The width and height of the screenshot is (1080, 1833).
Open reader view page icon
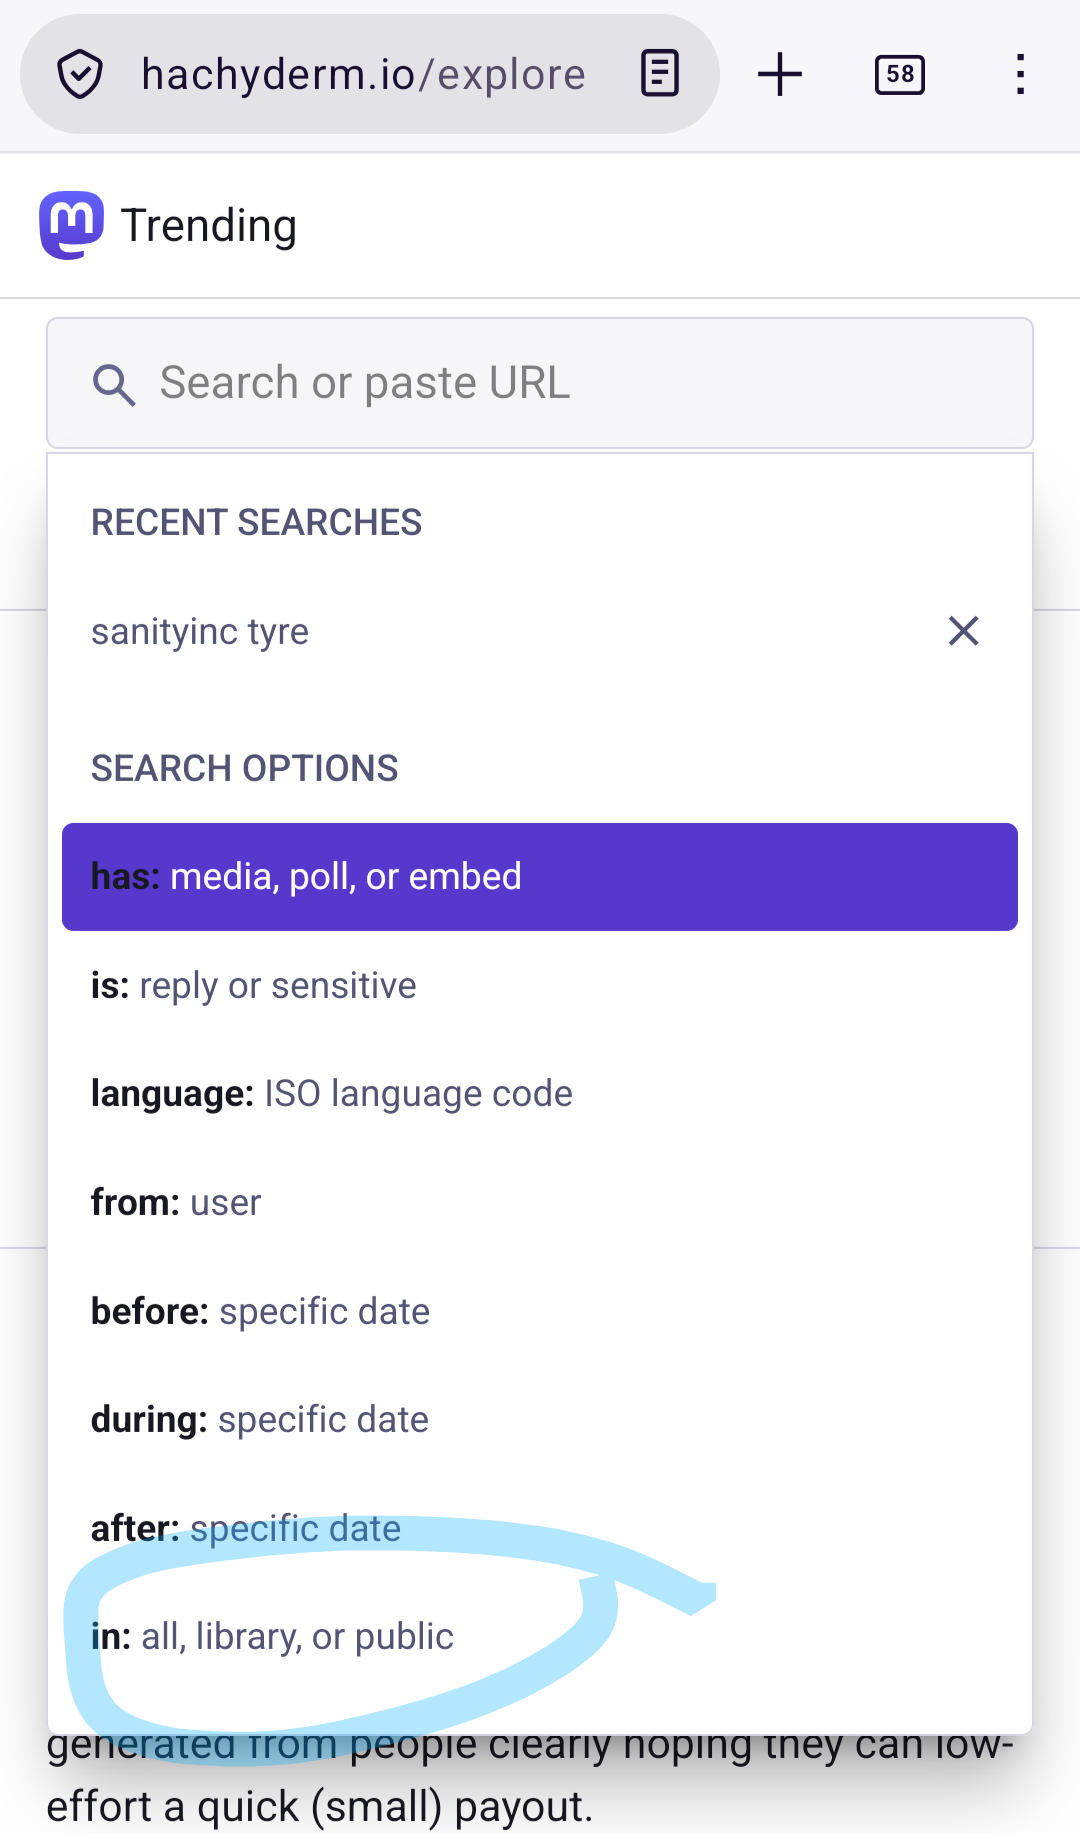pyautogui.click(x=660, y=74)
